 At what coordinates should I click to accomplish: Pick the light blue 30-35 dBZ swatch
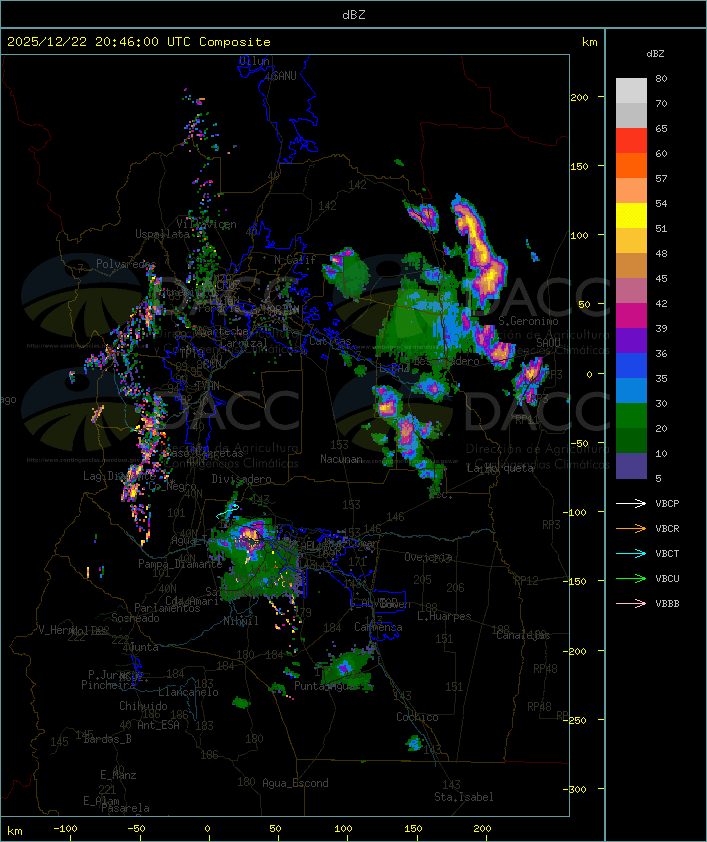[631, 390]
